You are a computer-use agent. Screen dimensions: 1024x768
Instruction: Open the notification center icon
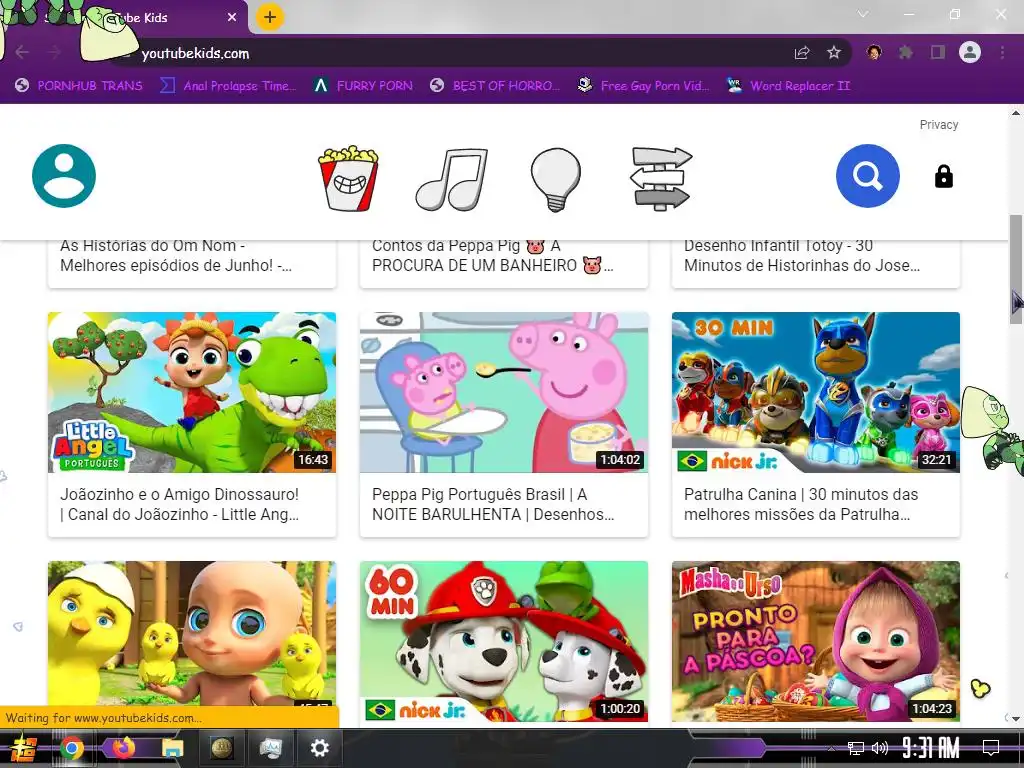coord(991,748)
